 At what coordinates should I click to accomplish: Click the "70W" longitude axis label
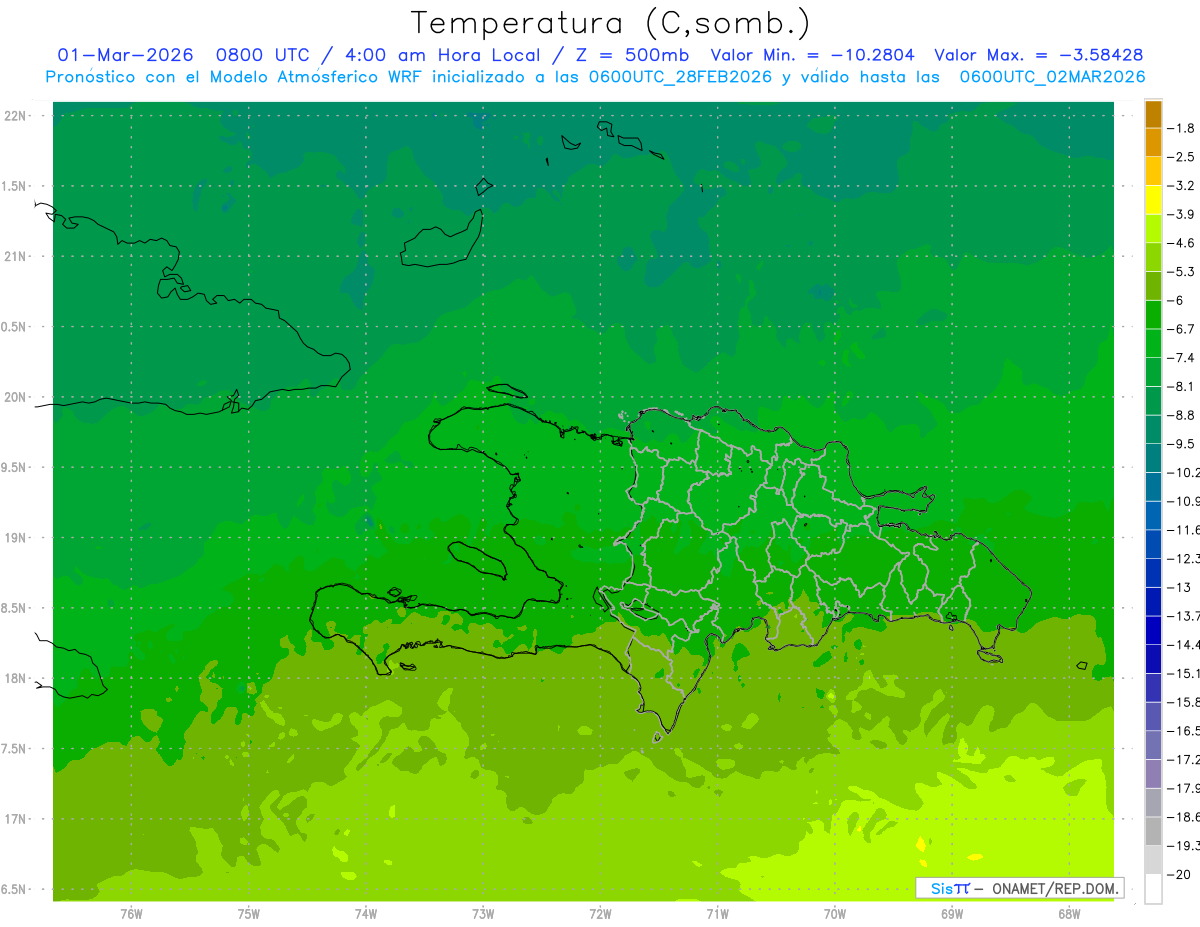coord(834,914)
